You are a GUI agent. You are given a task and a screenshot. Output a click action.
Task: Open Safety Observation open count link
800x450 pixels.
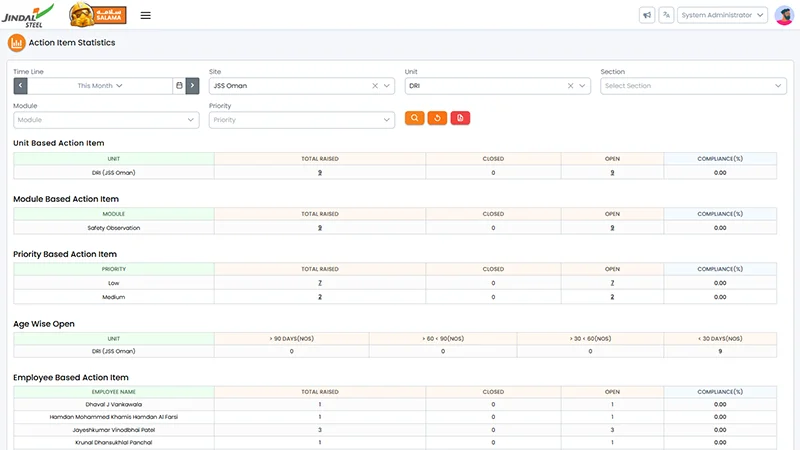pos(612,228)
